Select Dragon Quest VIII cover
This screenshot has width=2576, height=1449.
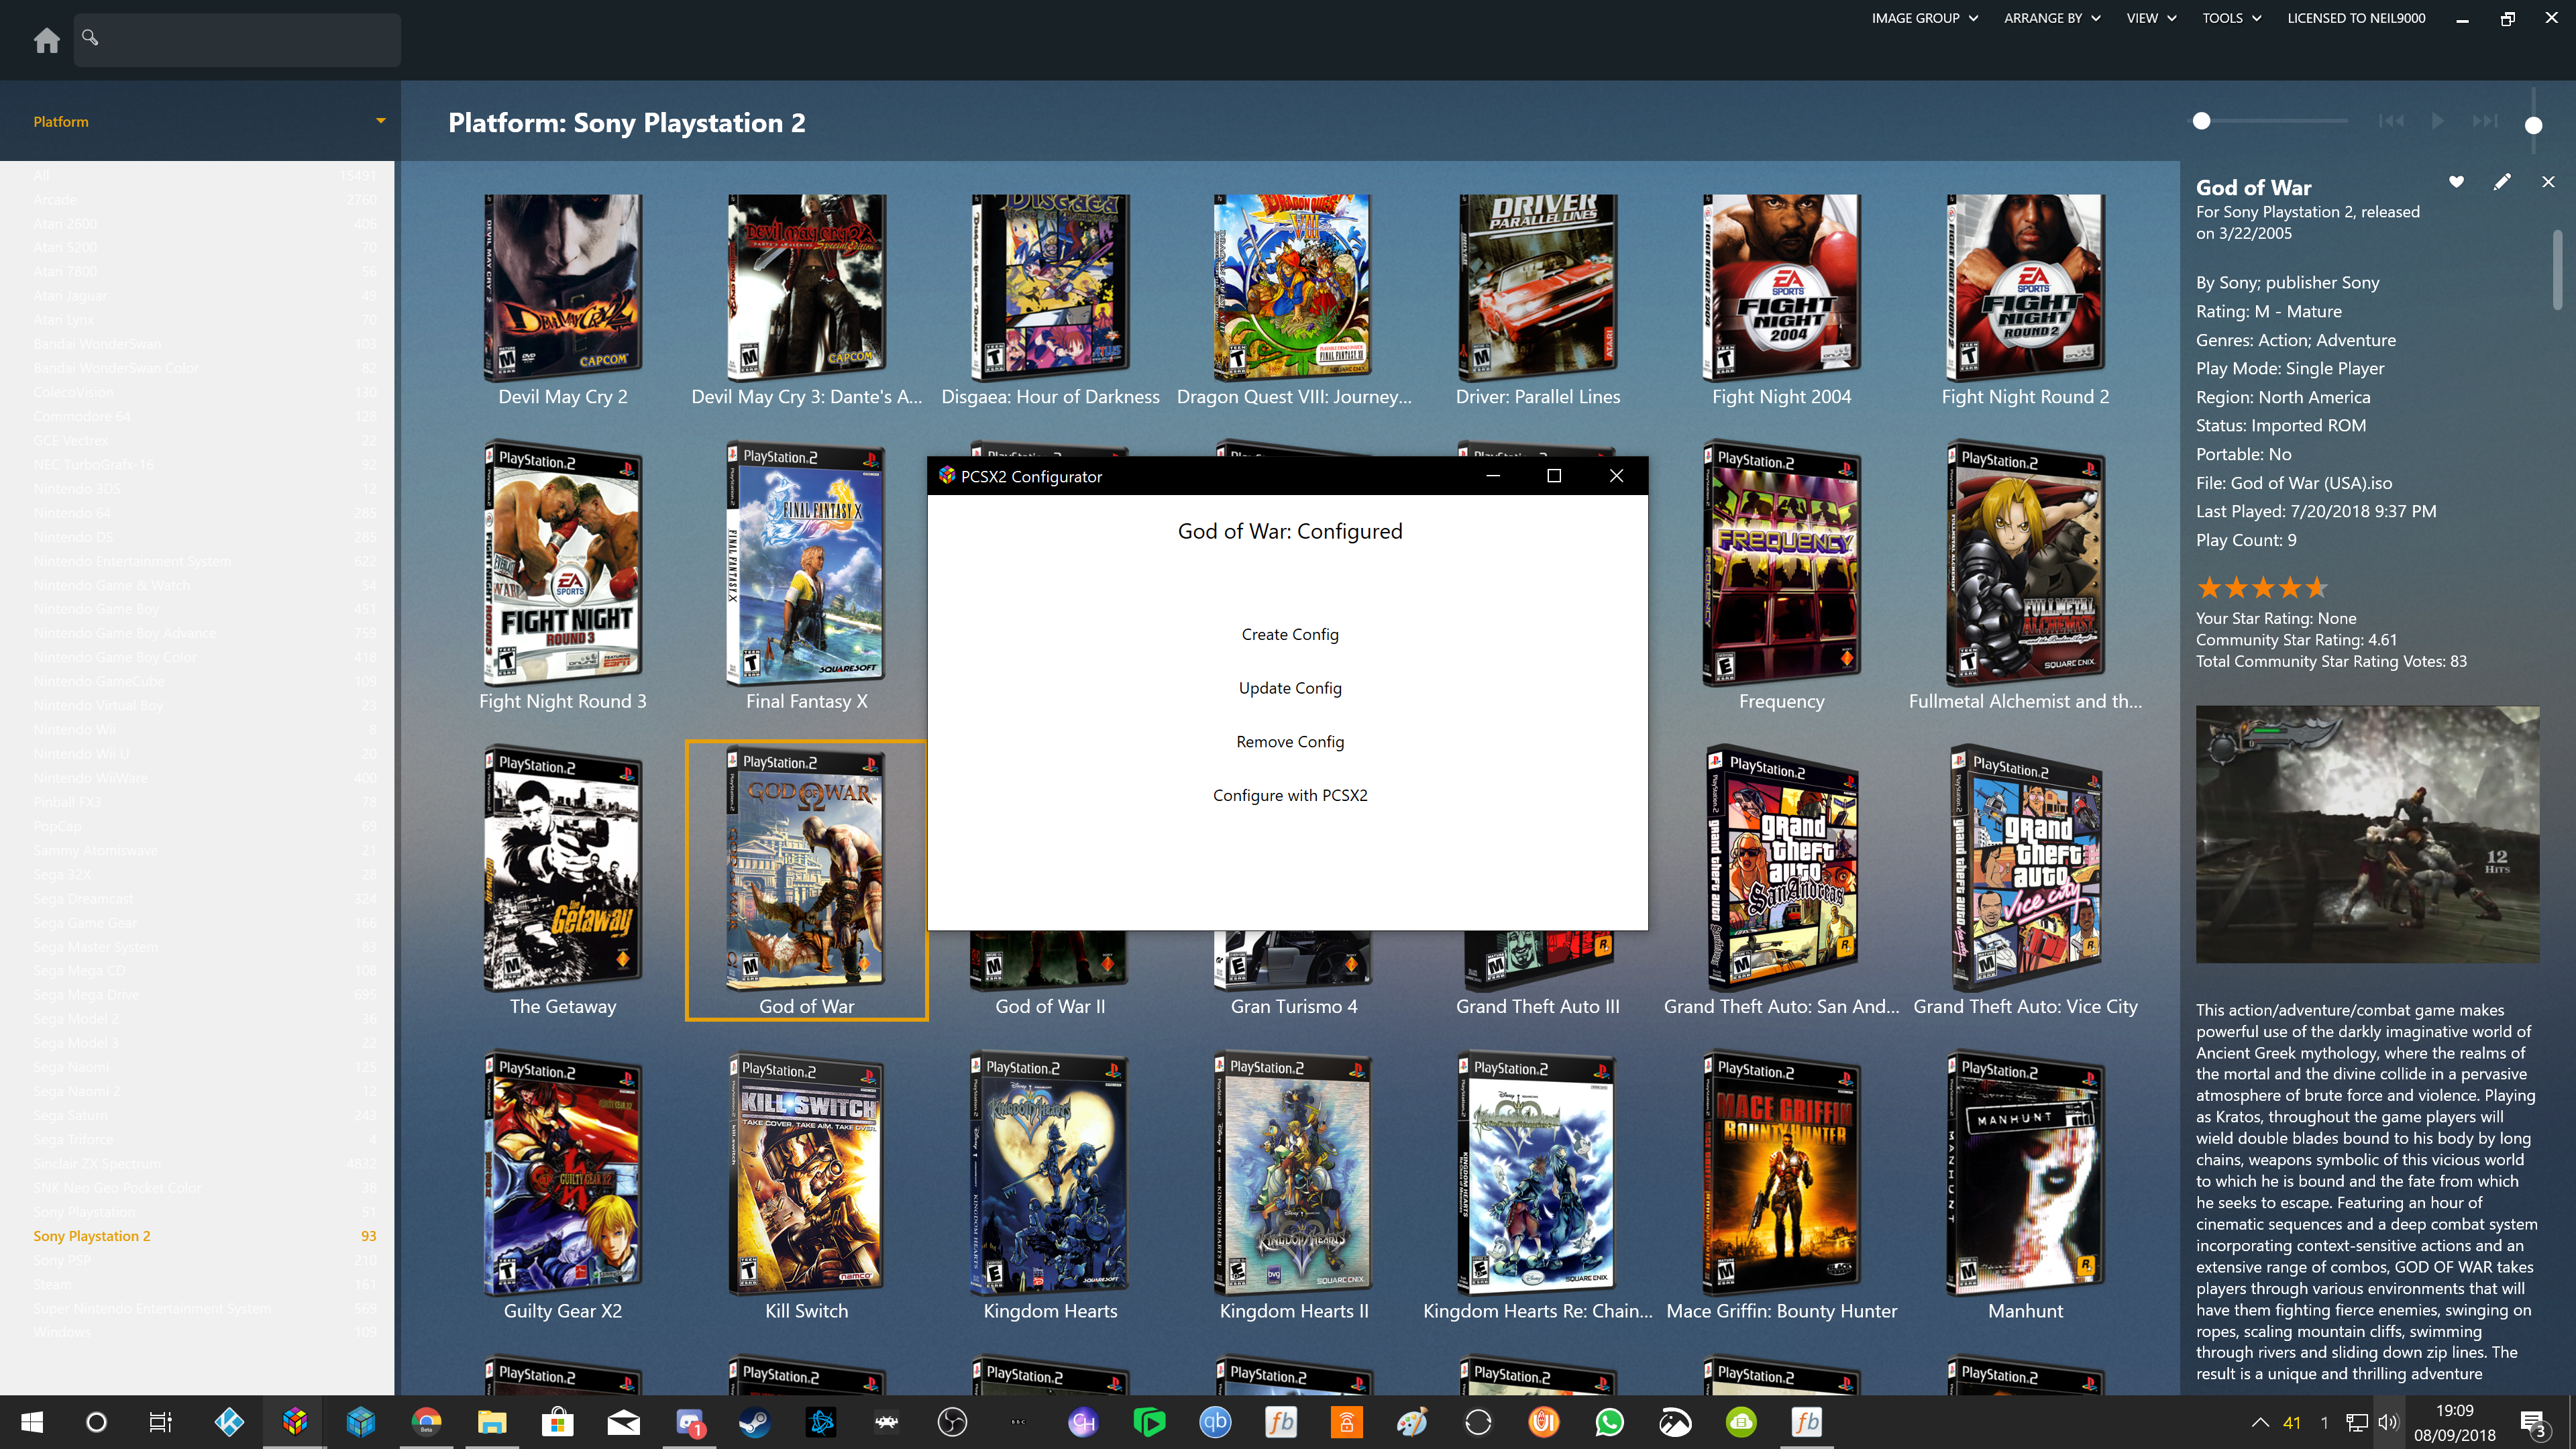point(1293,289)
